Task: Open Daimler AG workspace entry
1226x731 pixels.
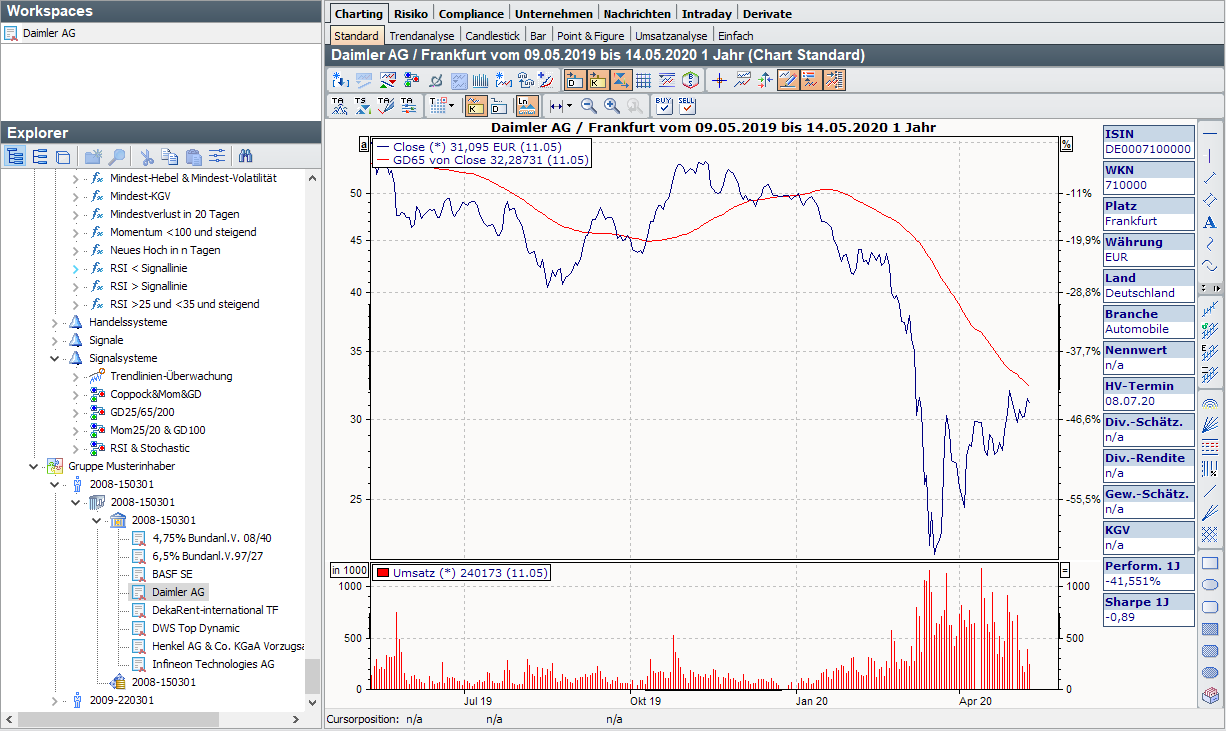Action: [x=56, y=33]
